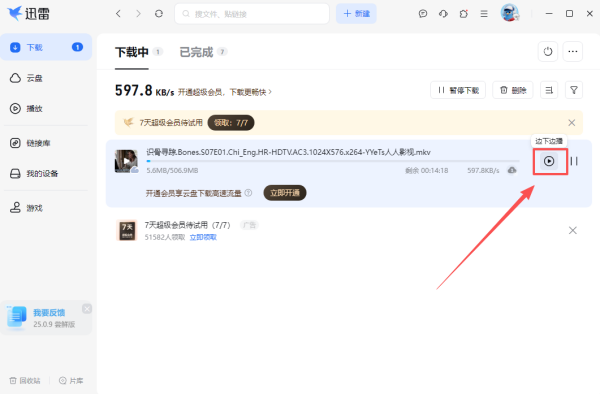Click 开通超级会员，下载更畅快 link

[x=225, y=92]
